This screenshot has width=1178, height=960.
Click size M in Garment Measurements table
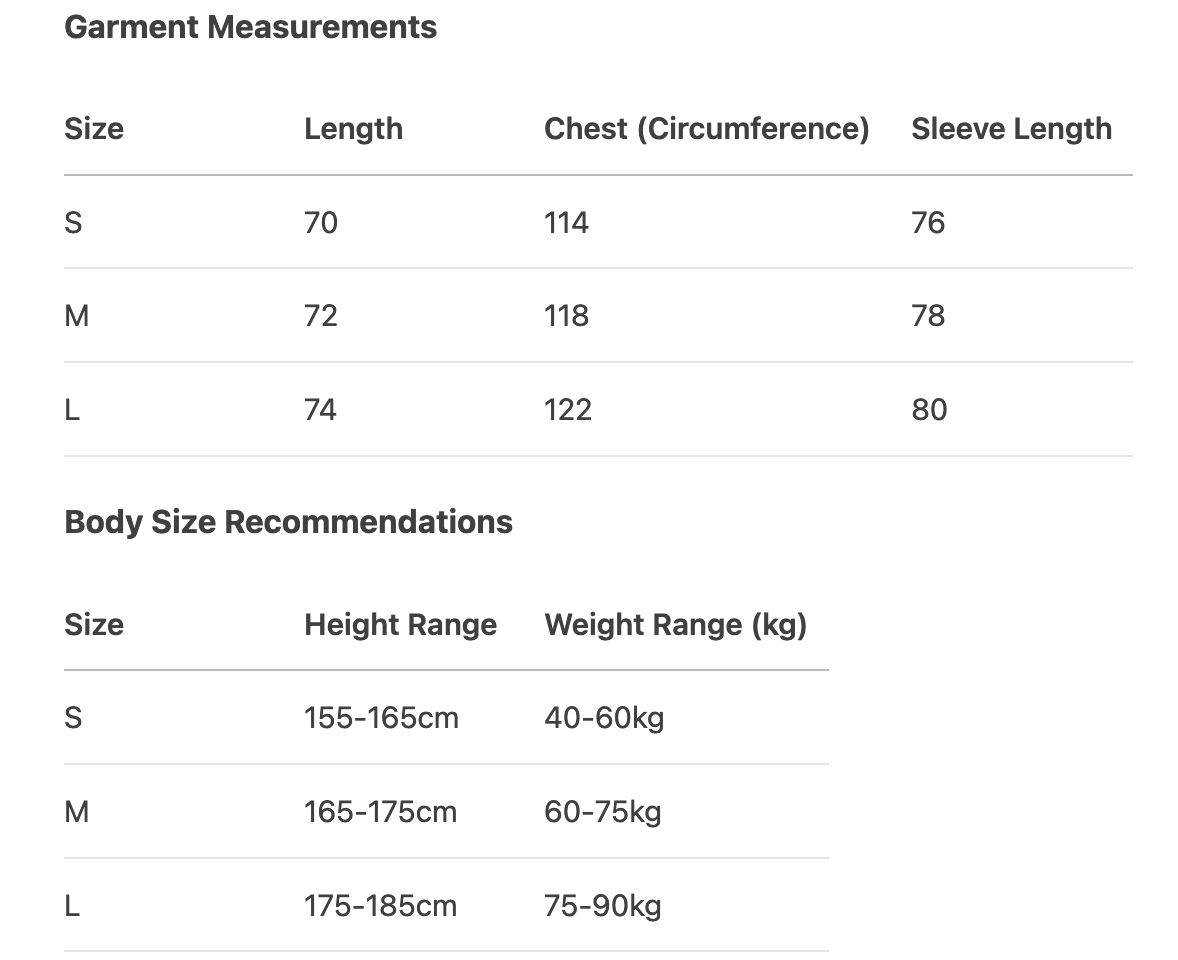pyautogui.click(x=77, y=316)
